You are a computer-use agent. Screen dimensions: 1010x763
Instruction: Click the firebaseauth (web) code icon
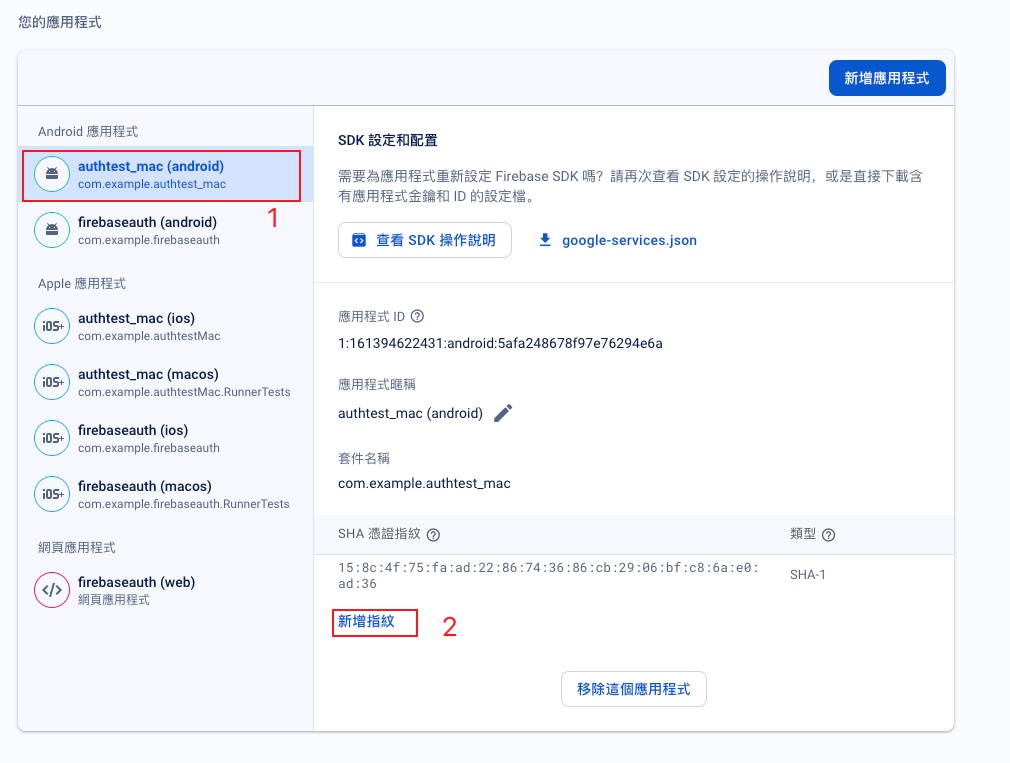[51, 590]
